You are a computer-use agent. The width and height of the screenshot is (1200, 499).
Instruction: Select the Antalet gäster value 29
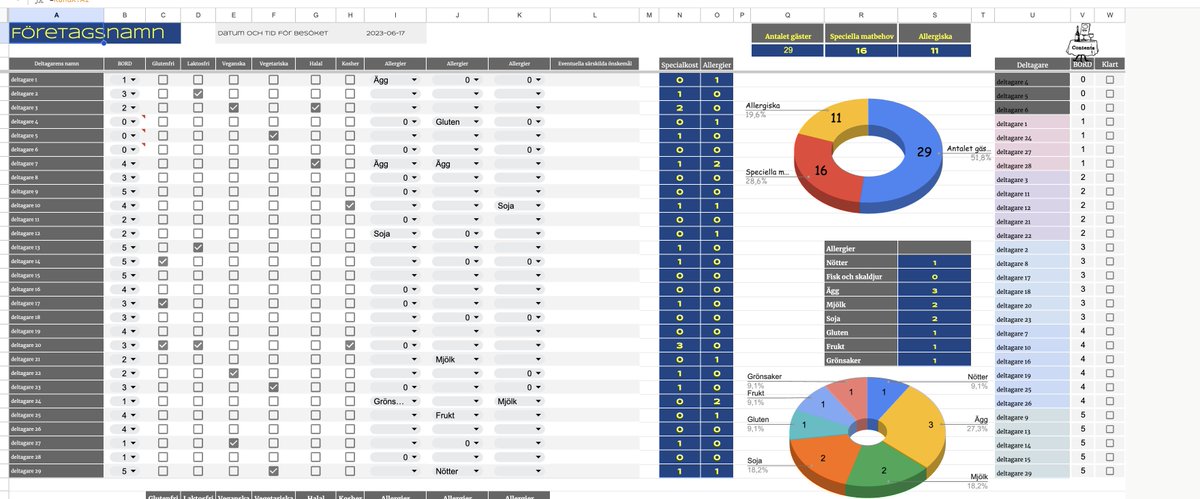(x=788, y=51)
